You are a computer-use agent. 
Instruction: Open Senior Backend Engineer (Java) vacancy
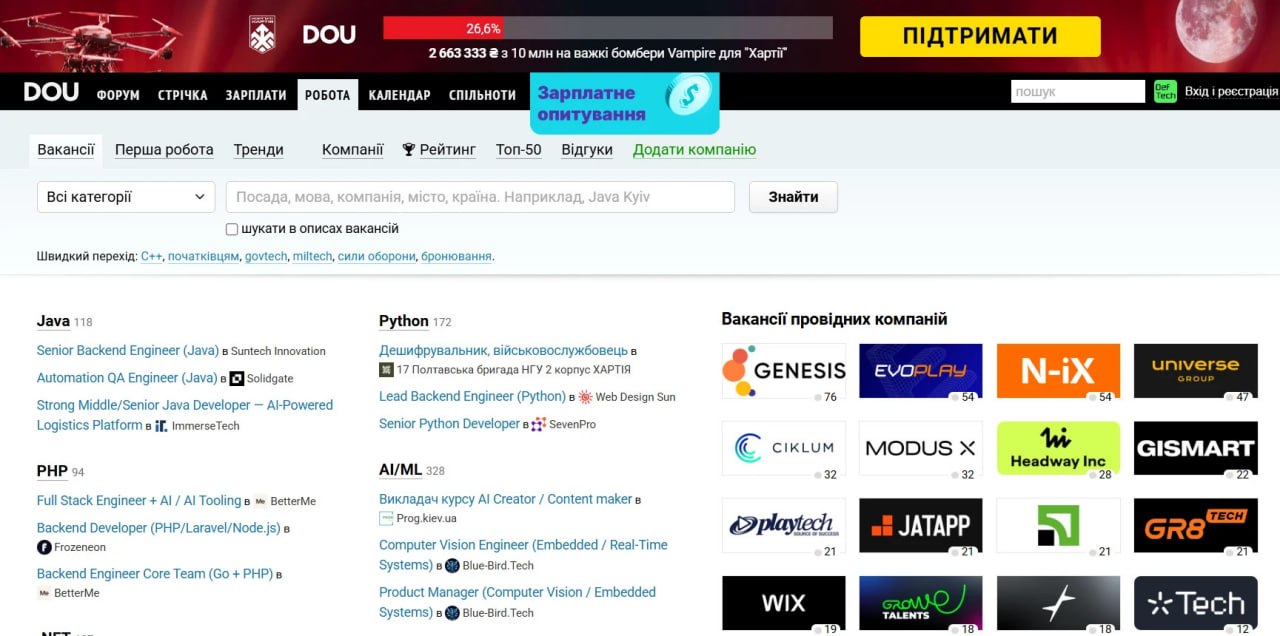click(x=128, y=350)
